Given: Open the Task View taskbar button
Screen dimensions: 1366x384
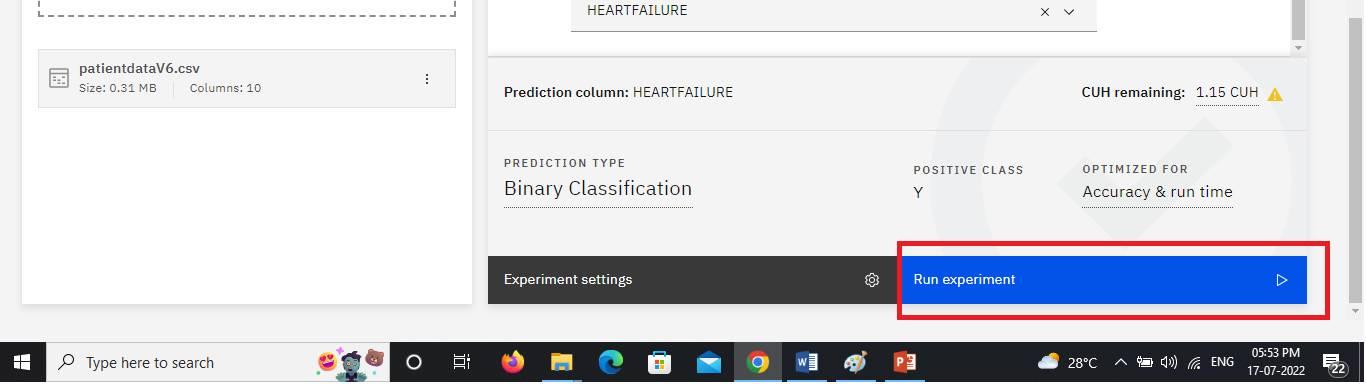Looking at the screenshot, I should pyautogui.click(x=462, y=362).
